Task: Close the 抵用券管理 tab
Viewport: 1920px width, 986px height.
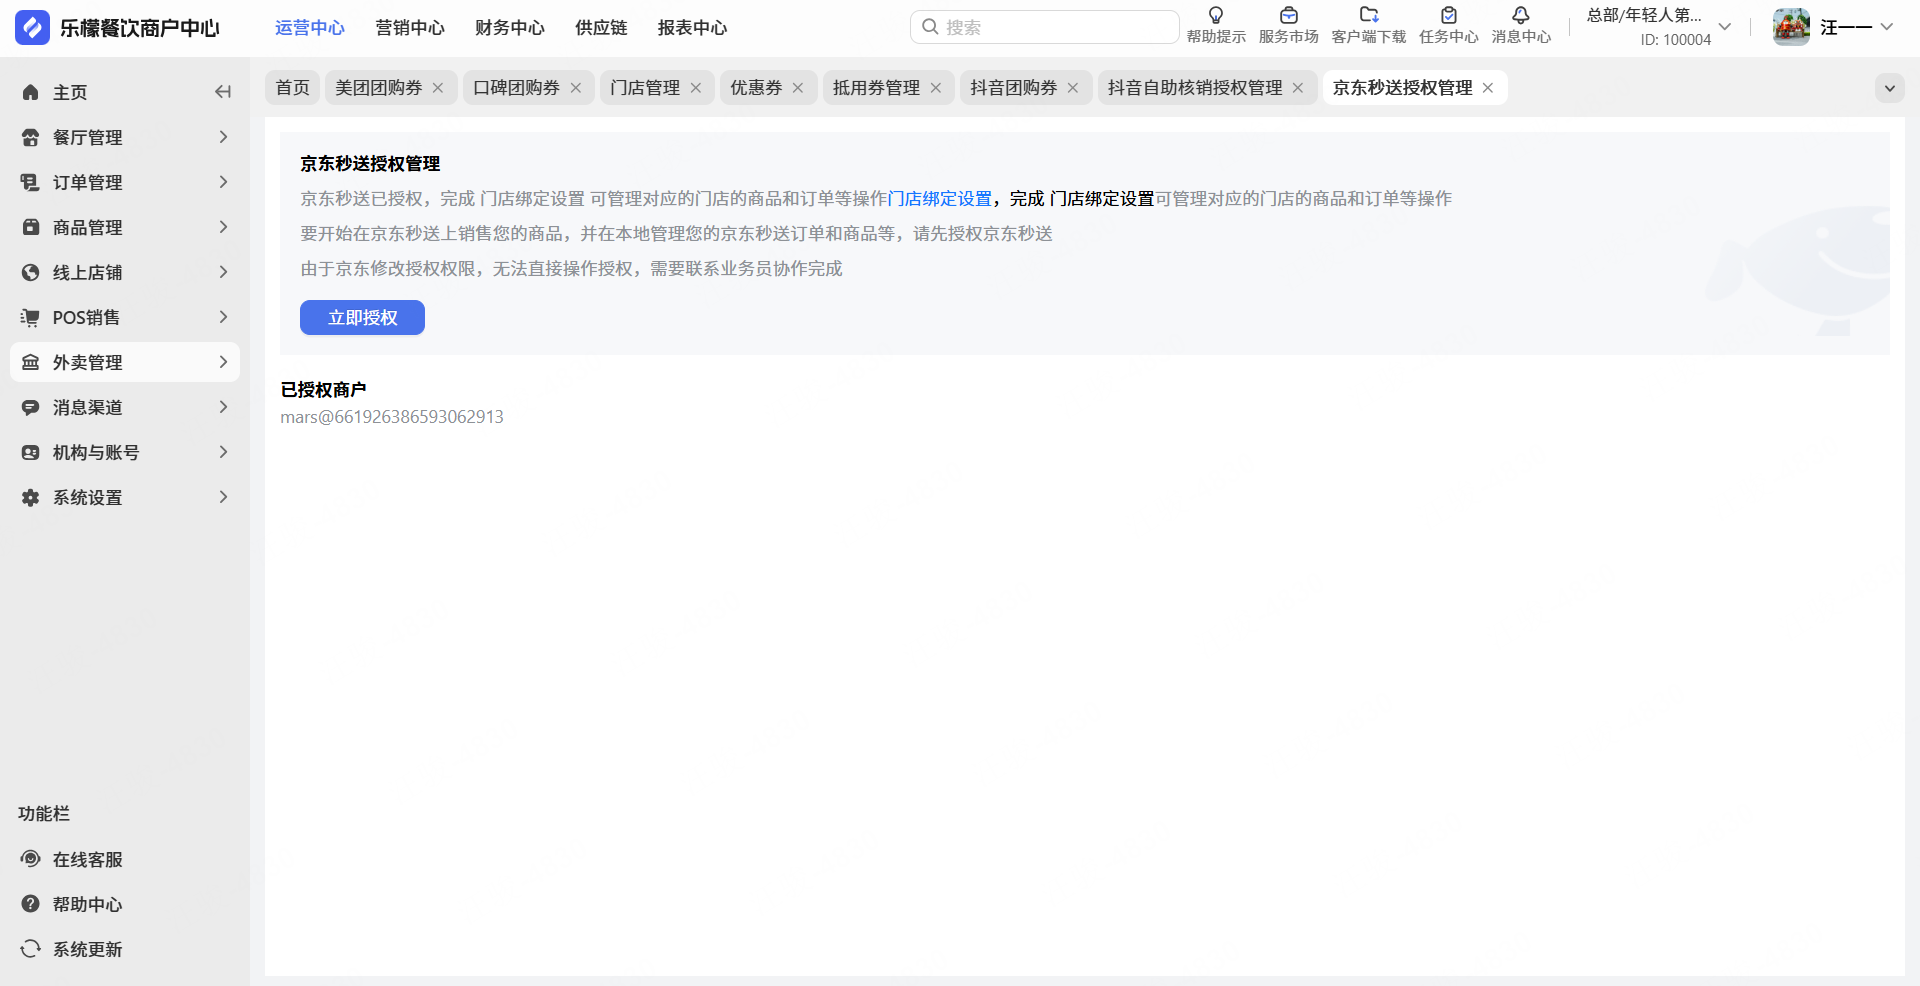Action: [x=936, y=88]
